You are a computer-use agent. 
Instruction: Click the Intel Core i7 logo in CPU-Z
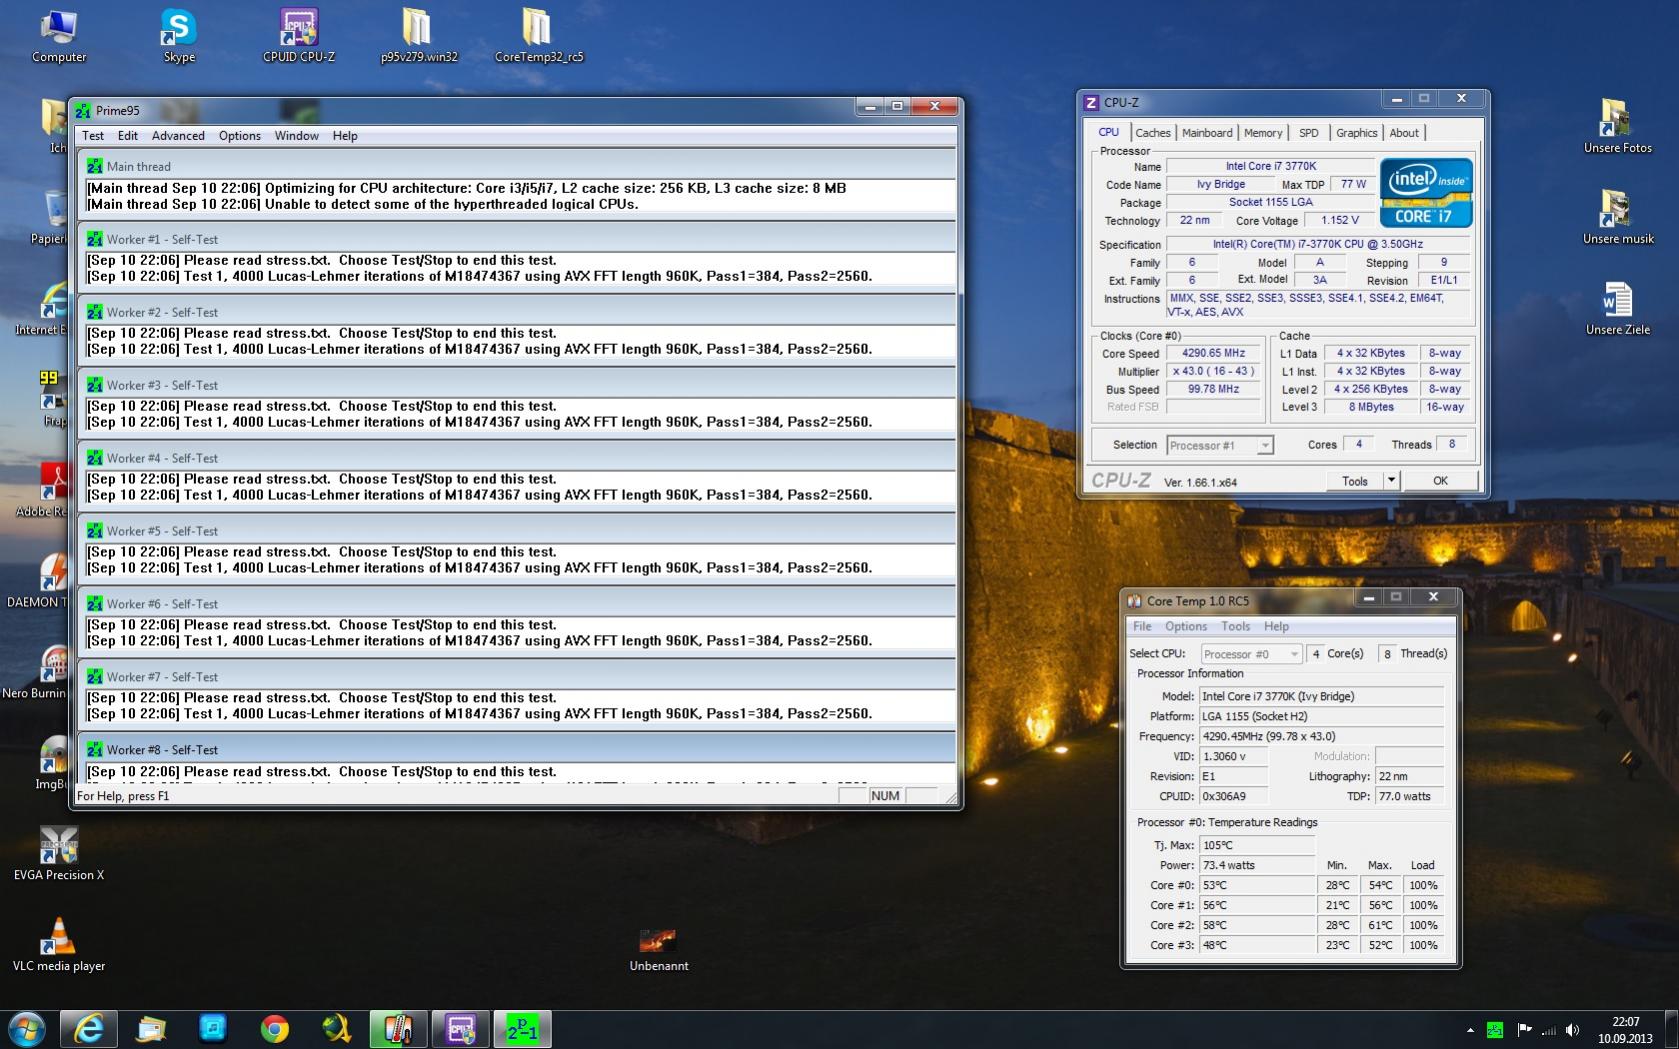[x=1426, y=192]
